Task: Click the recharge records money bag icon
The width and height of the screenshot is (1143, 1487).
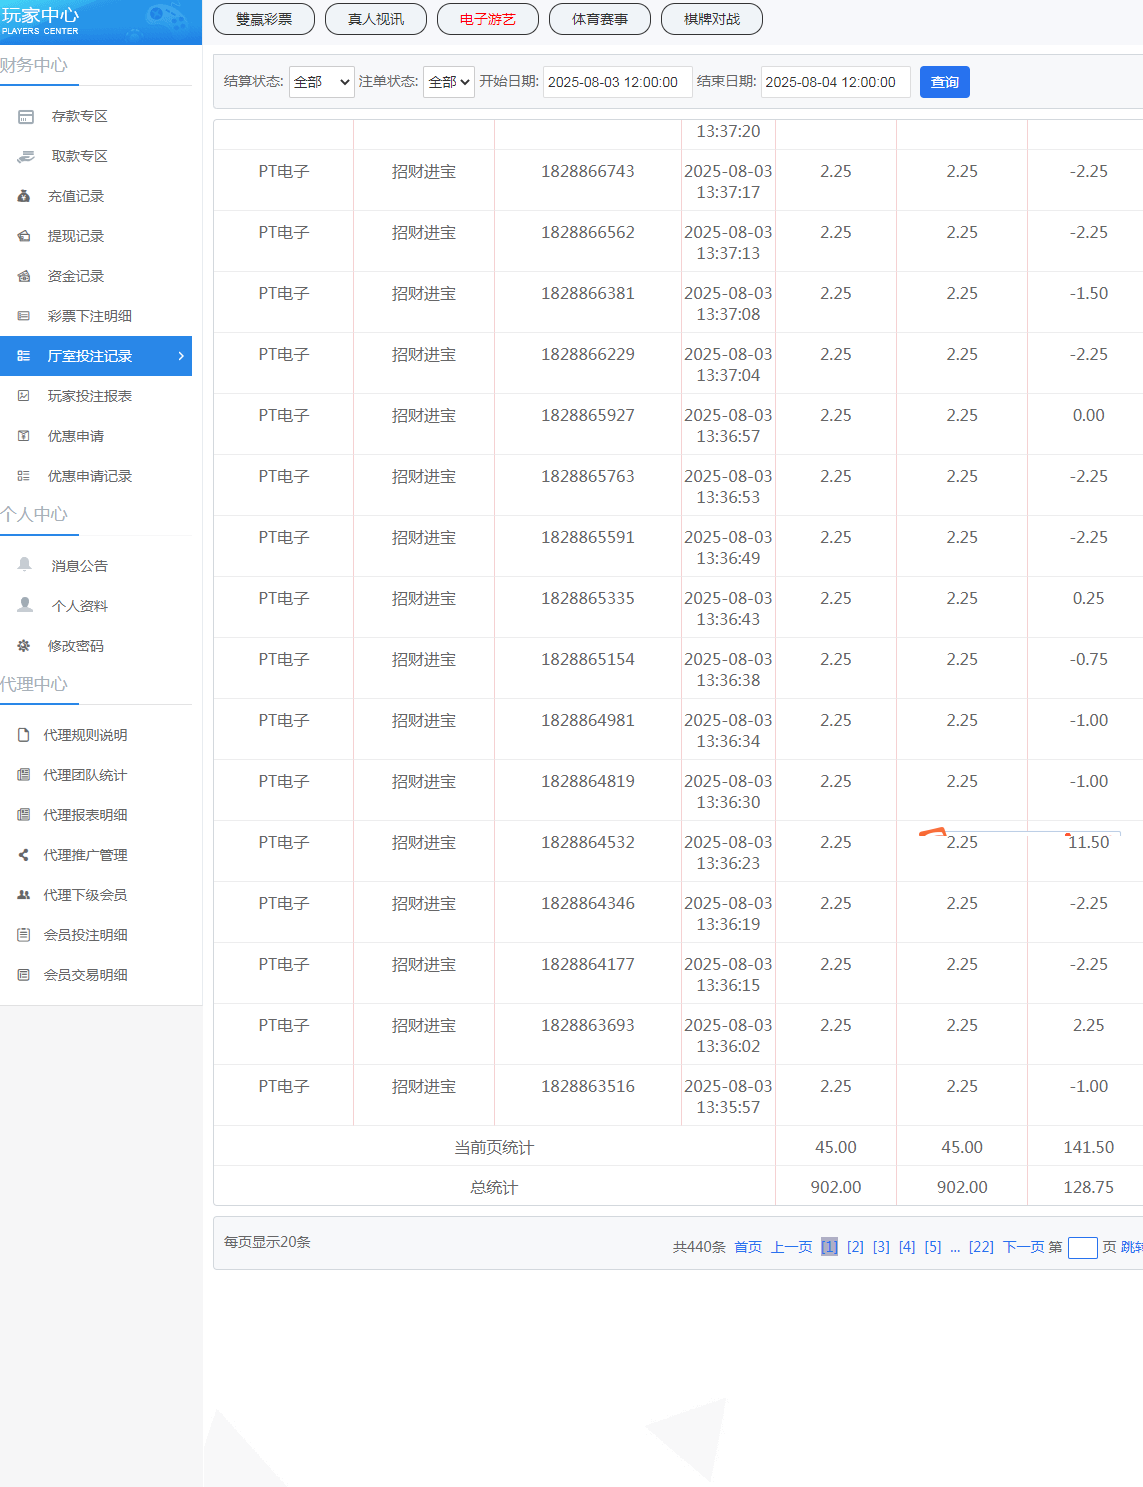Action: pyautogui.click(x=24, y=197)
